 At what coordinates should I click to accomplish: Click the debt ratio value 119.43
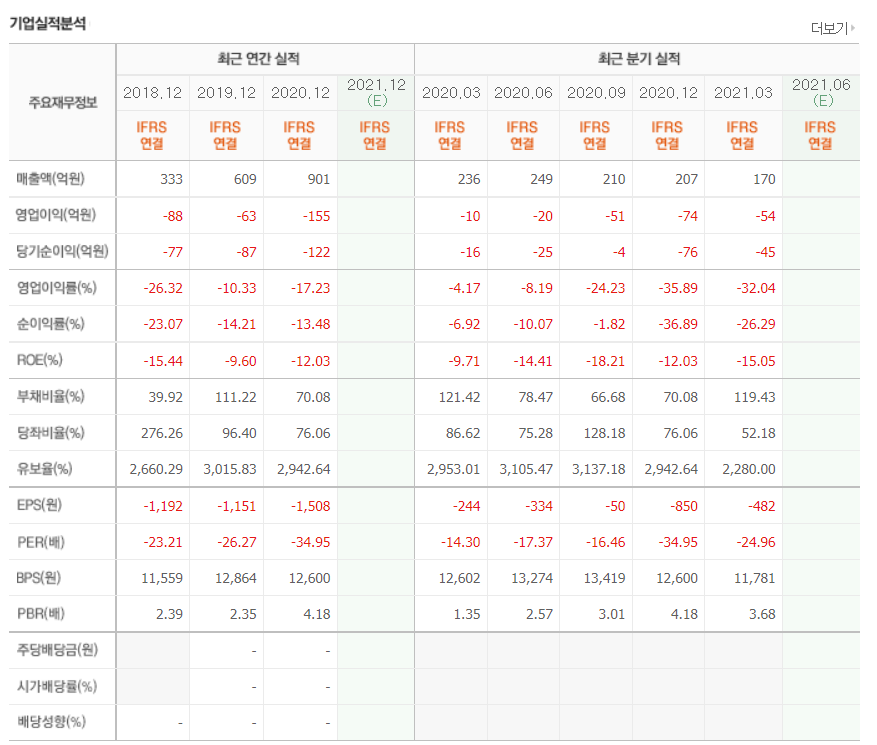(755, 398)
